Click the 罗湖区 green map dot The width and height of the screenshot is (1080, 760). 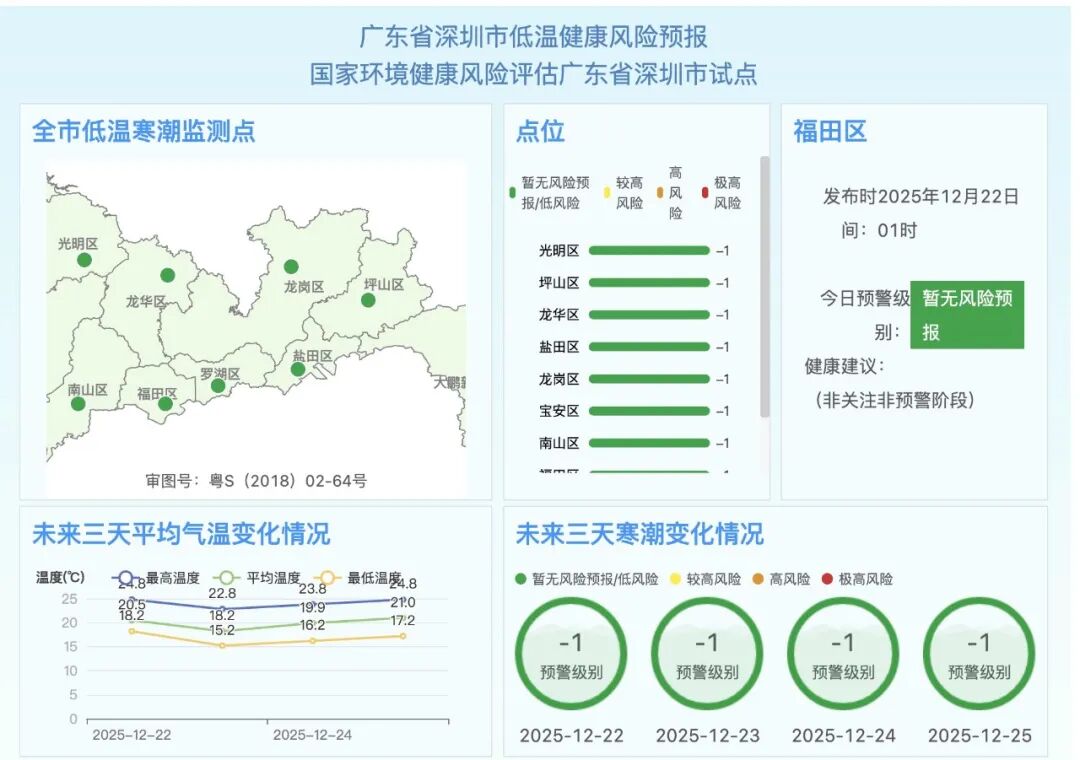[218, 386]
